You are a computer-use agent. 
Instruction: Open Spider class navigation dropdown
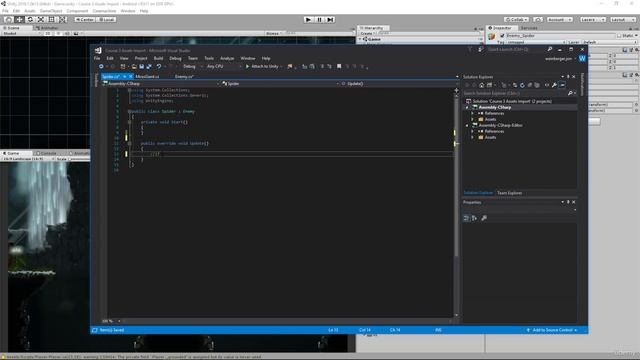click(280, 84)
